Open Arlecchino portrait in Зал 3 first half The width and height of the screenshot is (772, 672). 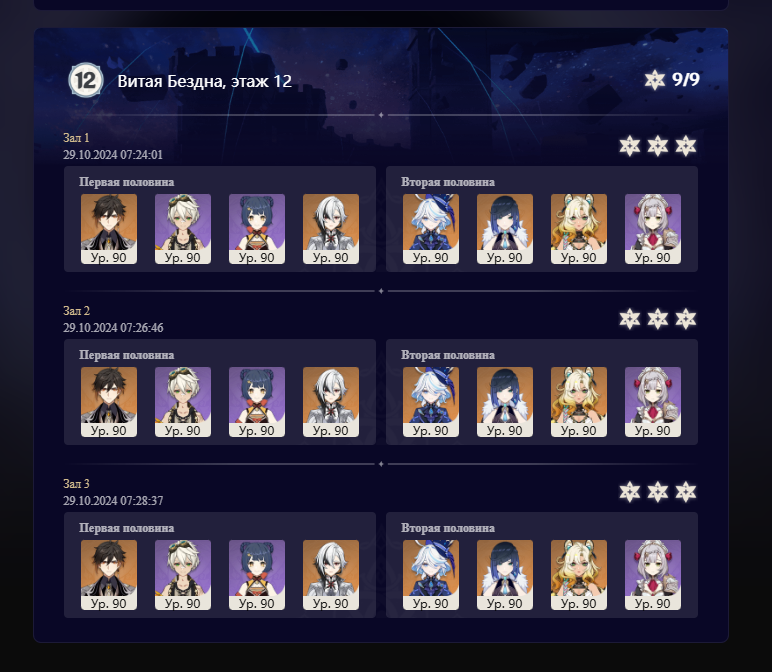click(331, 575)
